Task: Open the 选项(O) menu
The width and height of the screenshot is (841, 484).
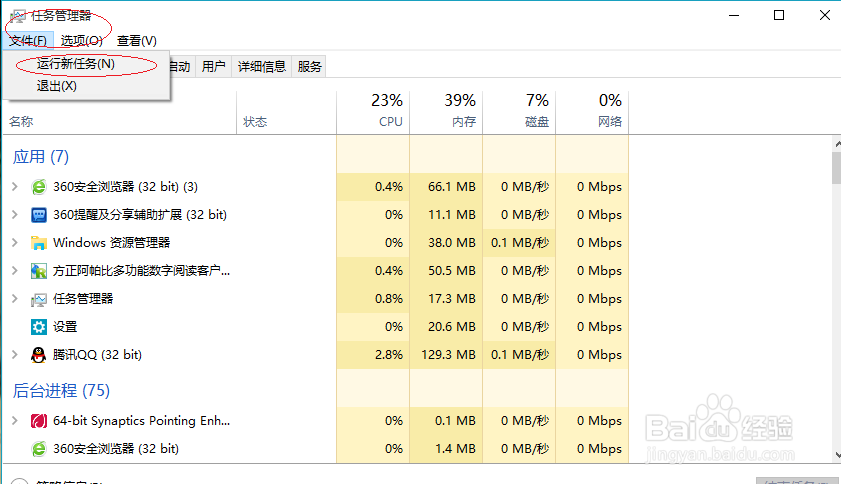Action: tap(81, 41)
